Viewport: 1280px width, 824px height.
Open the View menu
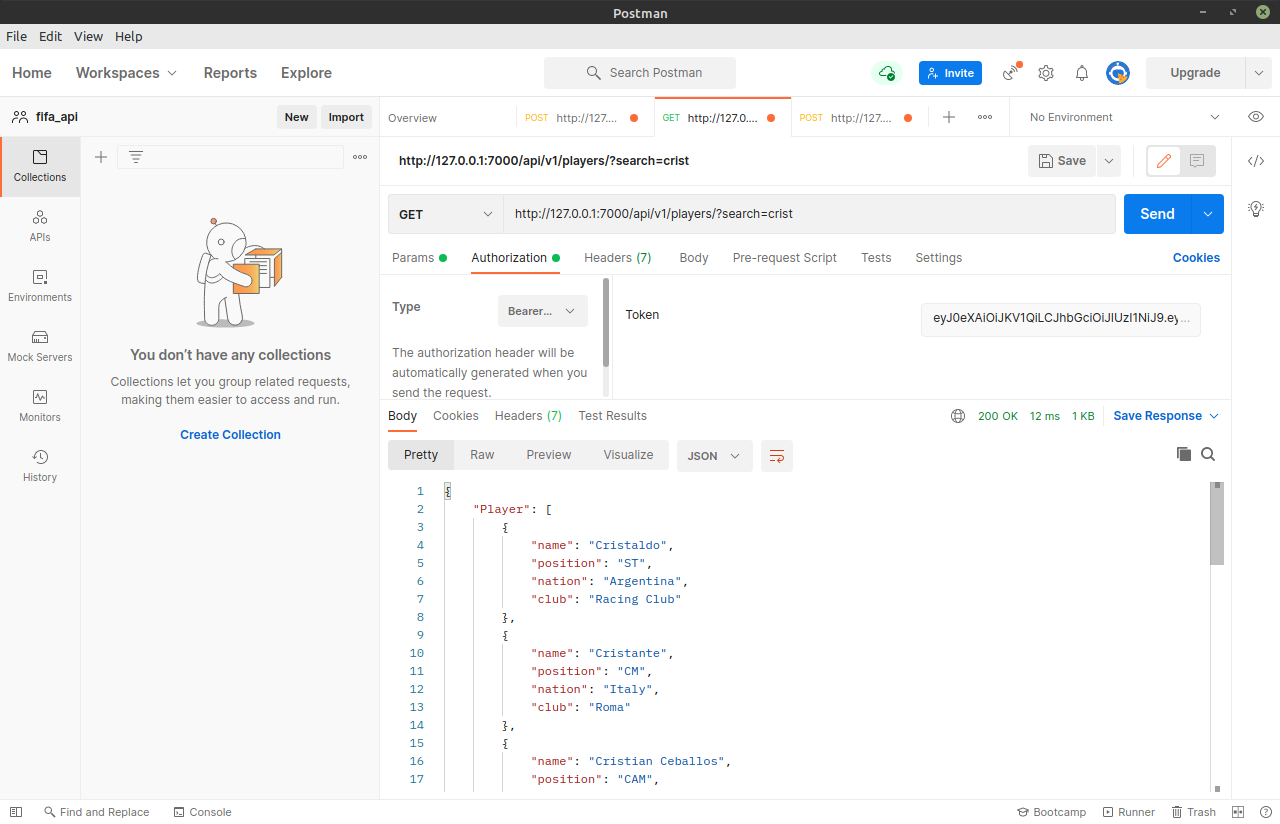click(89, 36)
